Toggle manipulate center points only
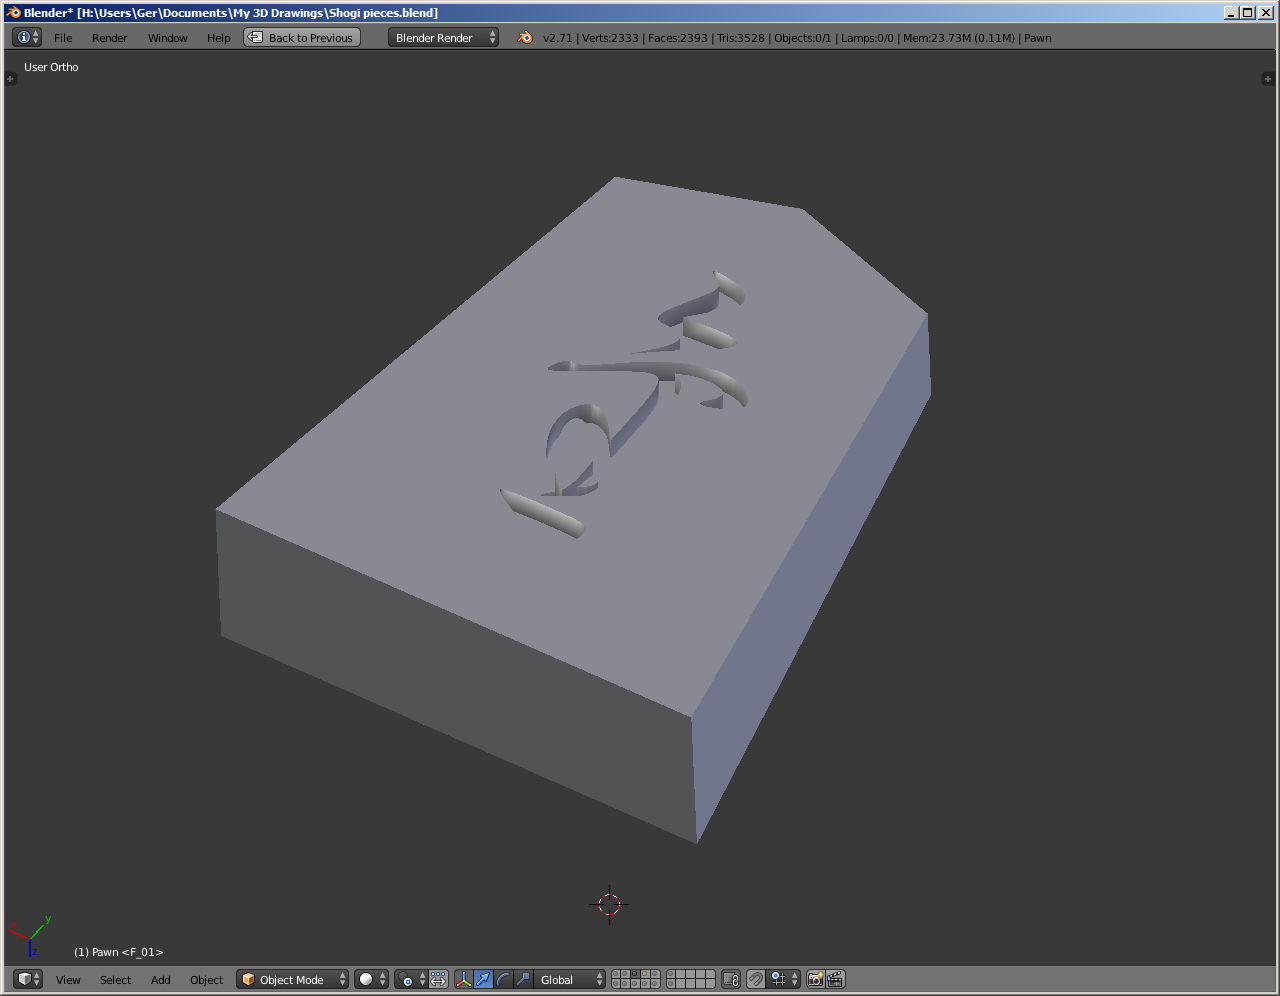The width and height of the screenshot is (1280, 996). (438, 979)
